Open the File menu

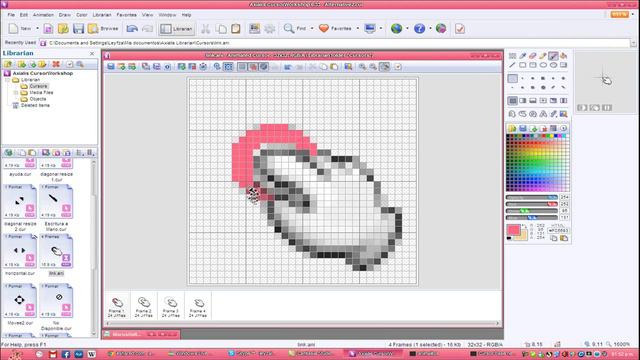pos(11,15)
